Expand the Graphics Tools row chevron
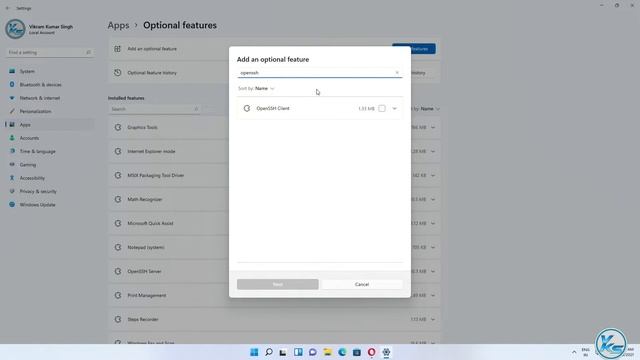The image size is (640, 360). [x=433, y=127]
